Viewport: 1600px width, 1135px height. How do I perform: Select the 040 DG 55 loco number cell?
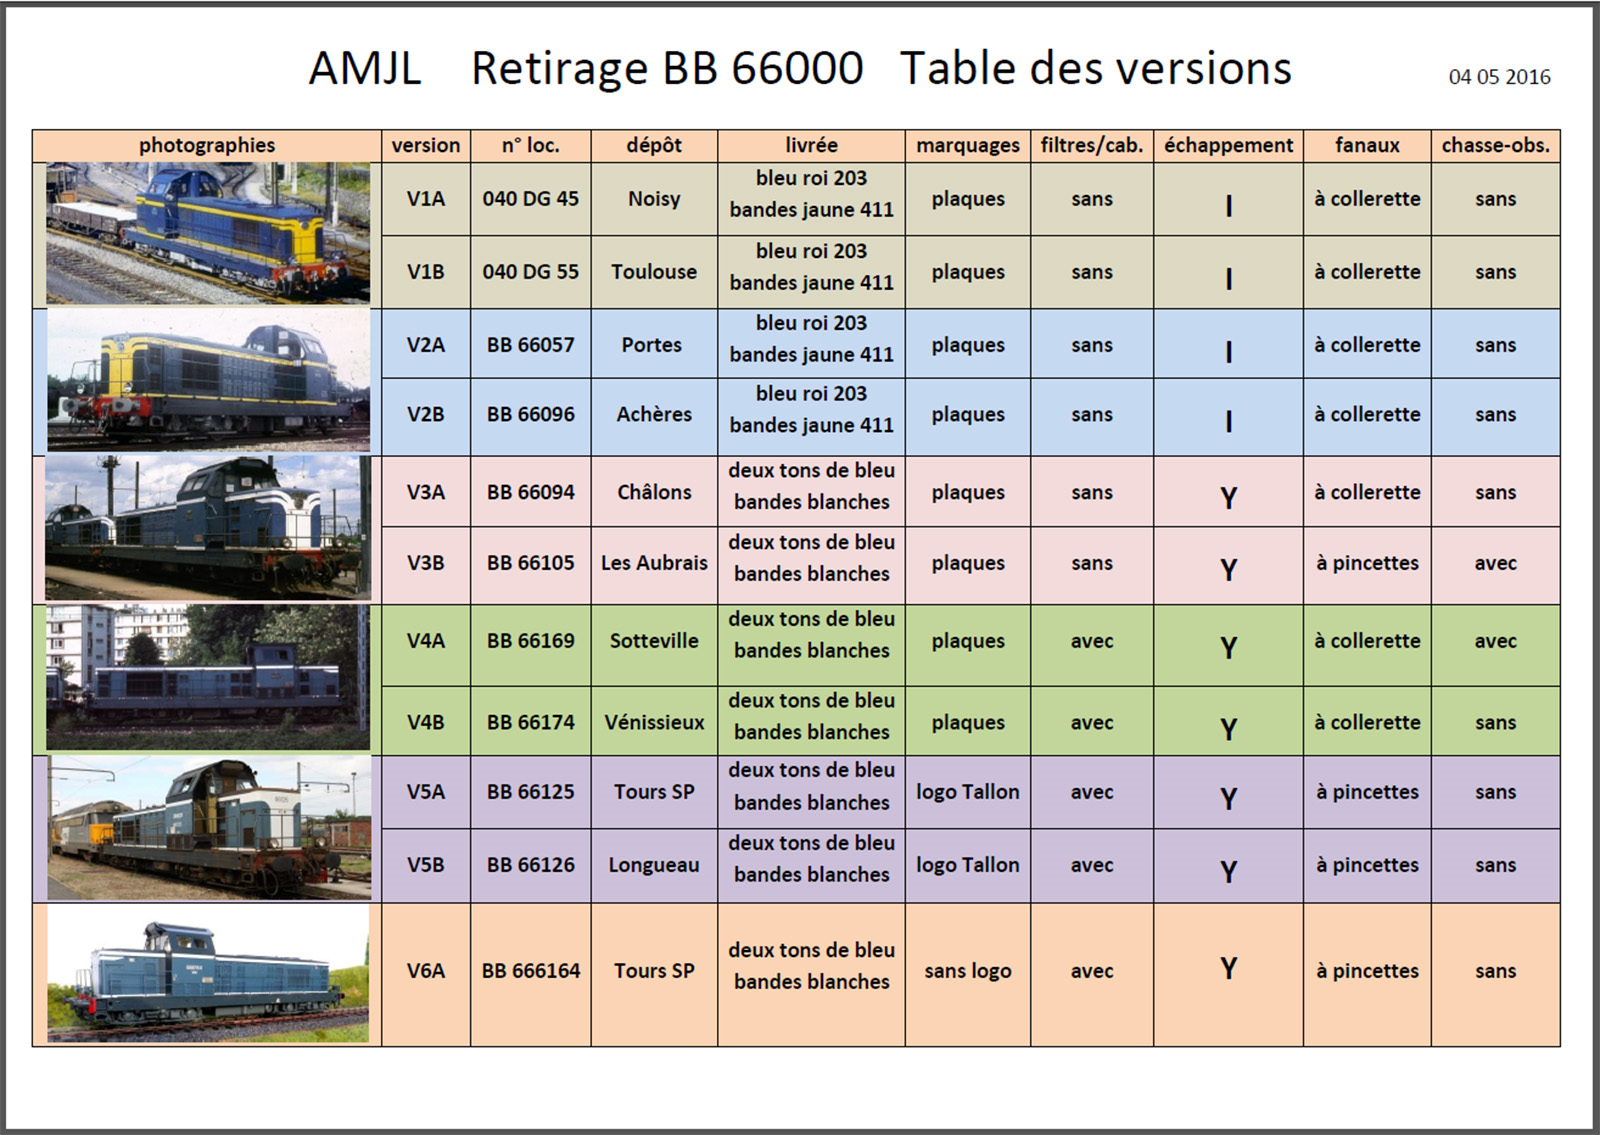(531, 272)
